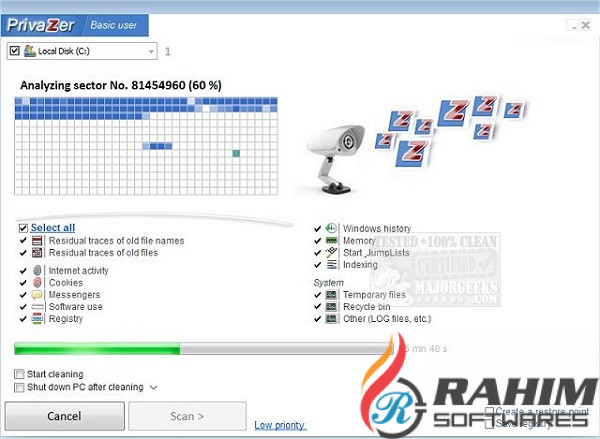This screenshot has height=439, width=600.
Task: Click the Local Disk drive icon
Action: pyautogui.click(x=30, y=51)
